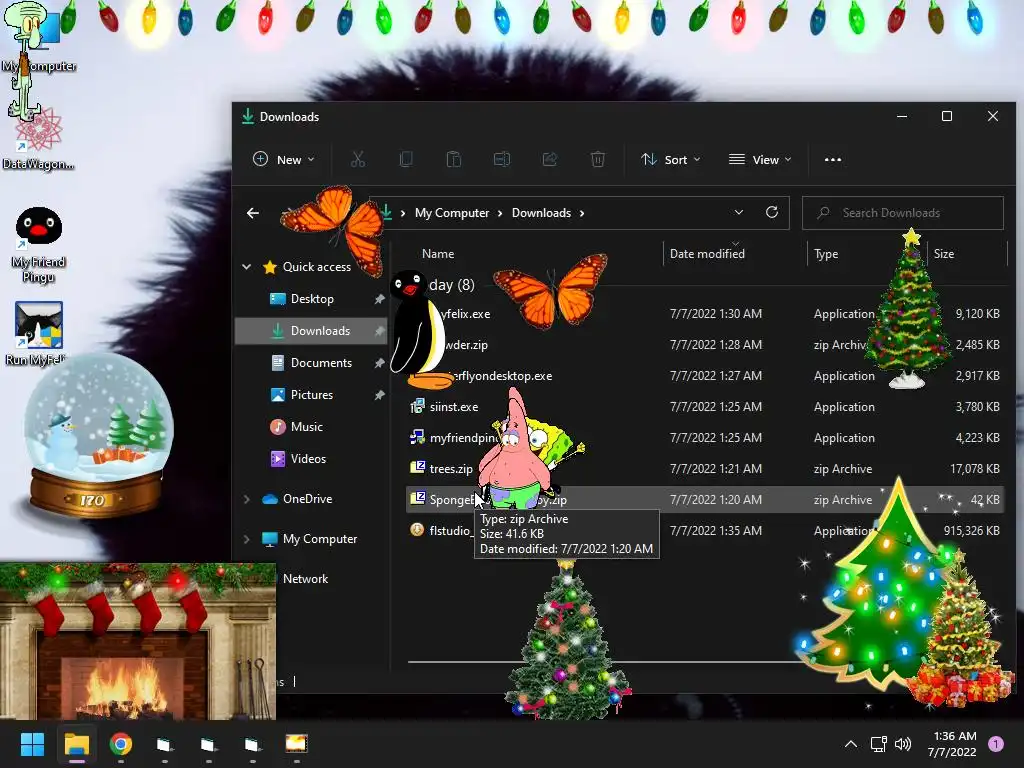The height and width of the screenshot is (768, 1024).
Task: Sort by the Date modified column header
Action: 707,253
